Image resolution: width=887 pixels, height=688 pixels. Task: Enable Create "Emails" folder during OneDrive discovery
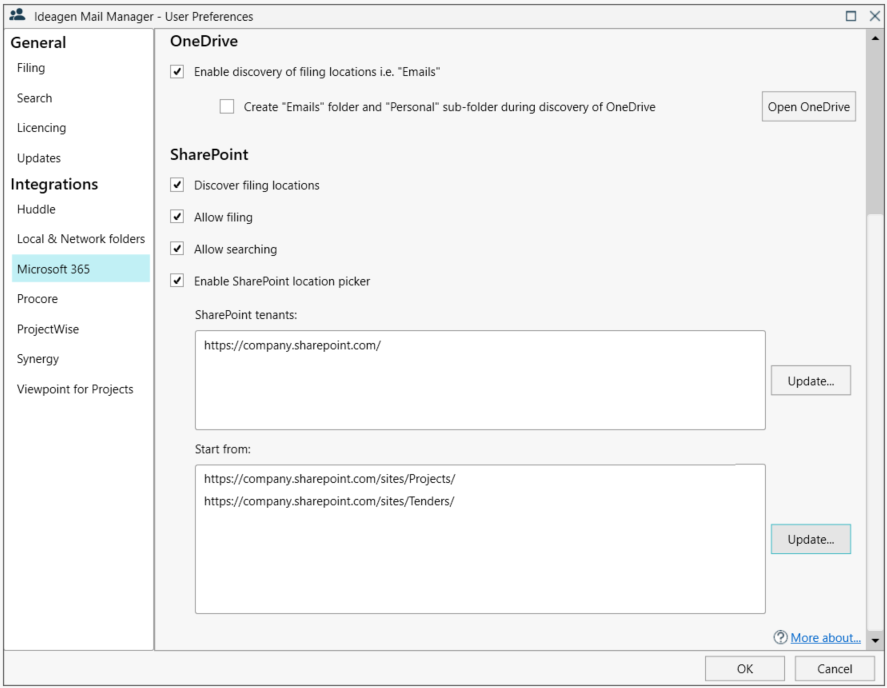coord(228,105)
